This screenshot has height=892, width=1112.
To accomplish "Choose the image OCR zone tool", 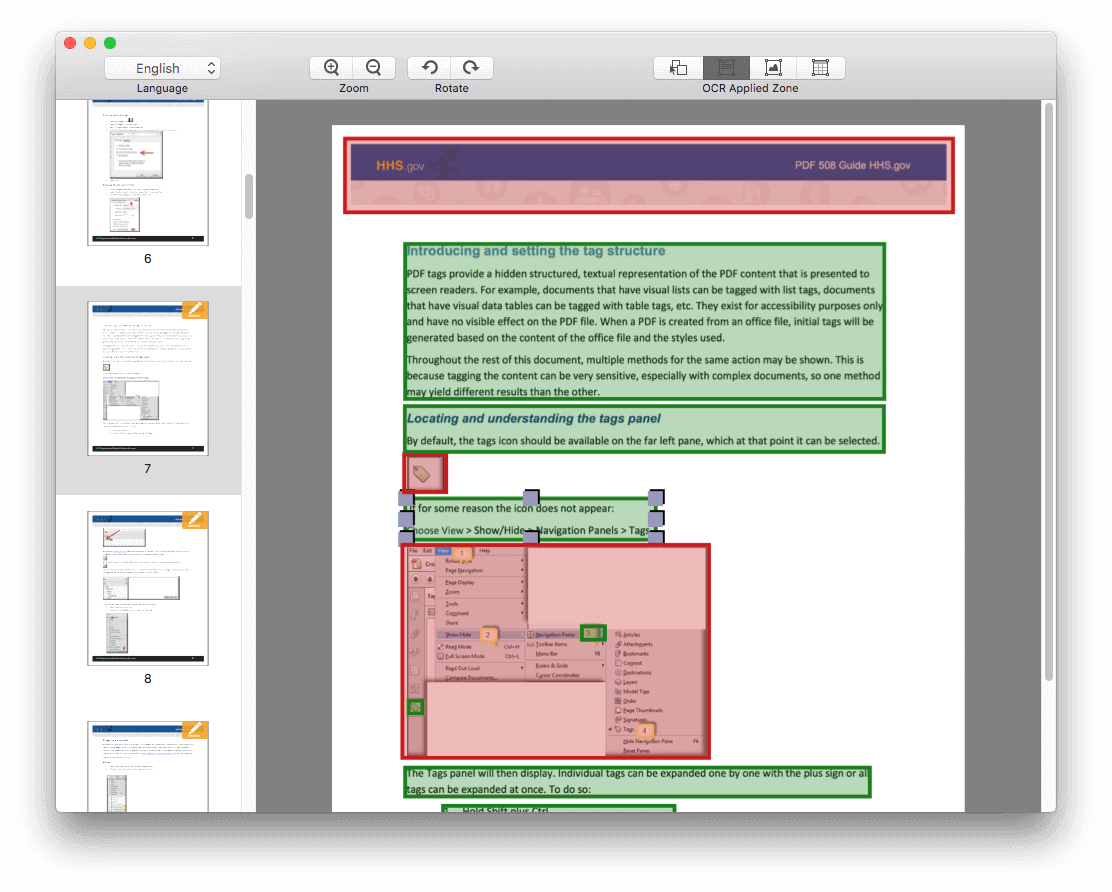I will tap(773, 68).
